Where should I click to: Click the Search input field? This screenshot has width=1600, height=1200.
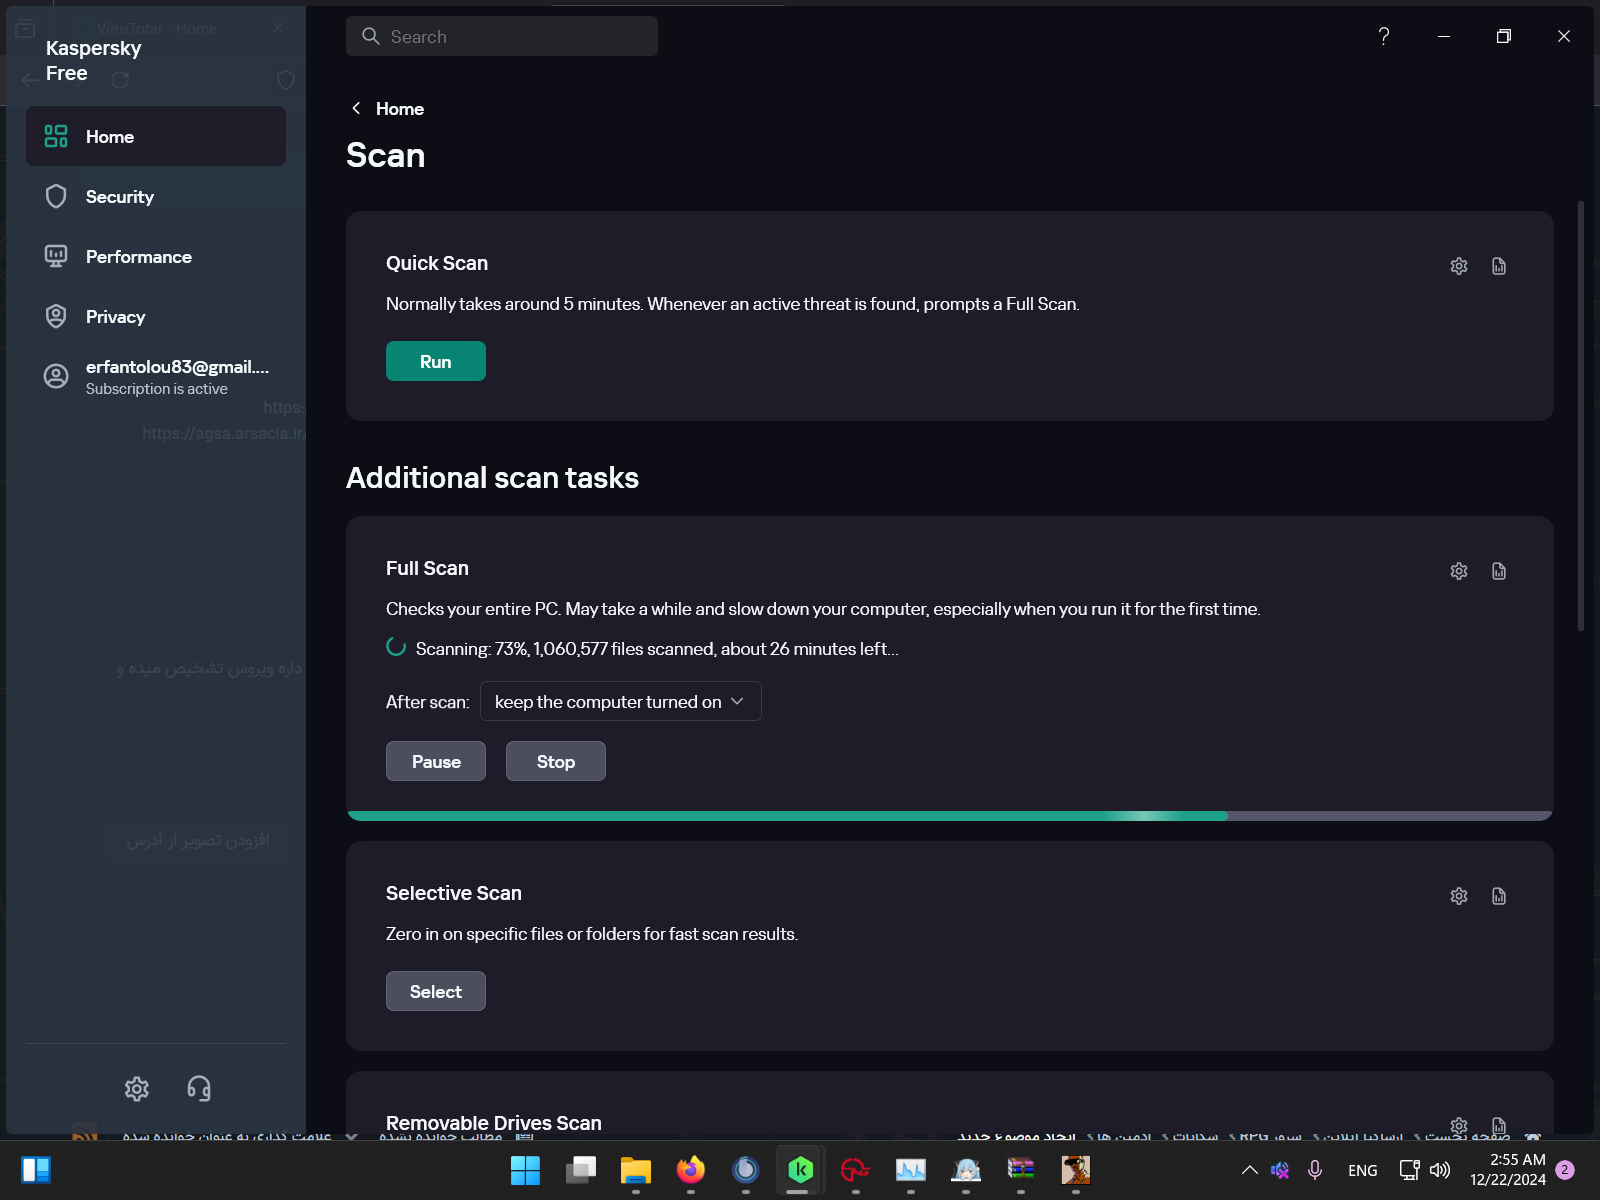click(x=502, y=36)
